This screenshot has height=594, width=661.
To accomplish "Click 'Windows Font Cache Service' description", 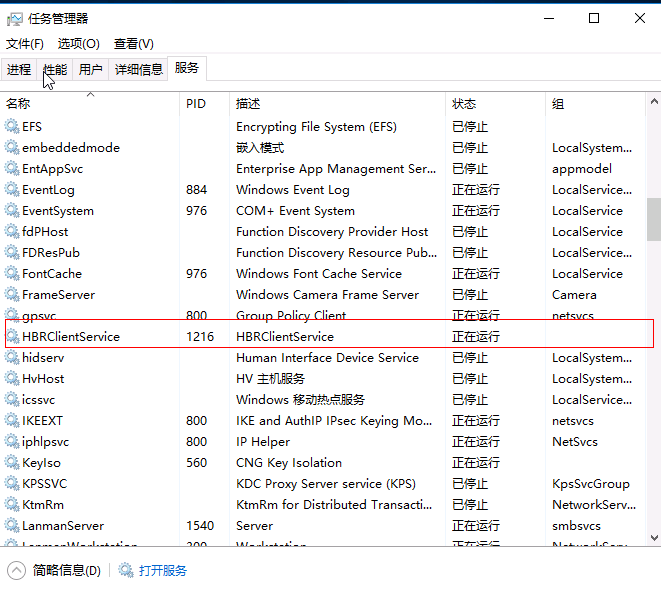I will 319,274.
